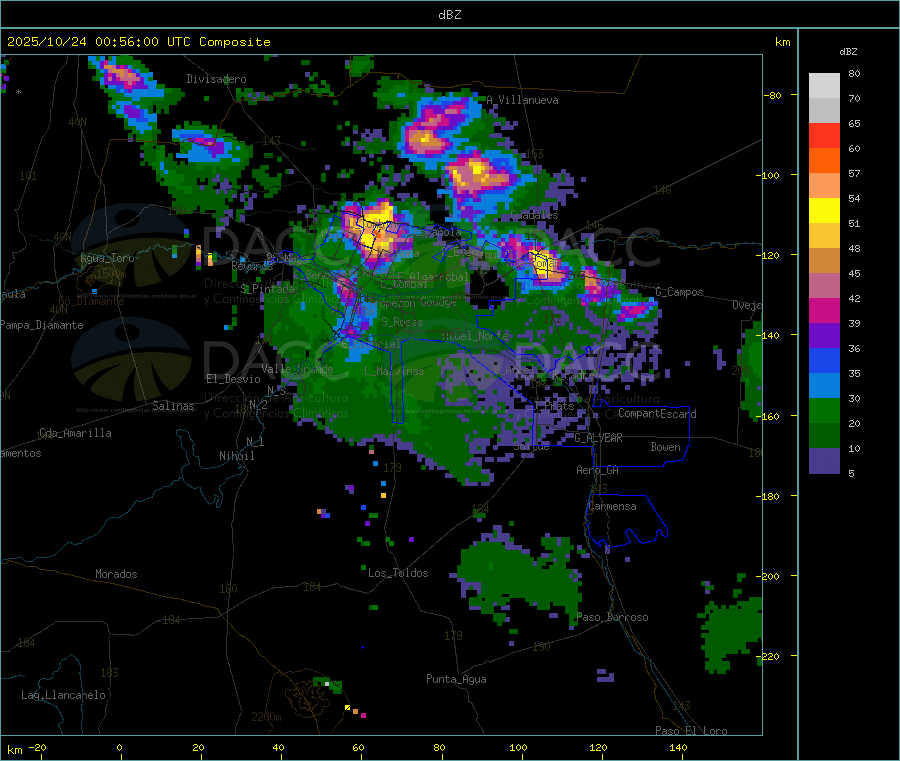Select the Agua_Toro label
This screenshot has height=761, width=900.
click(107, 258)
